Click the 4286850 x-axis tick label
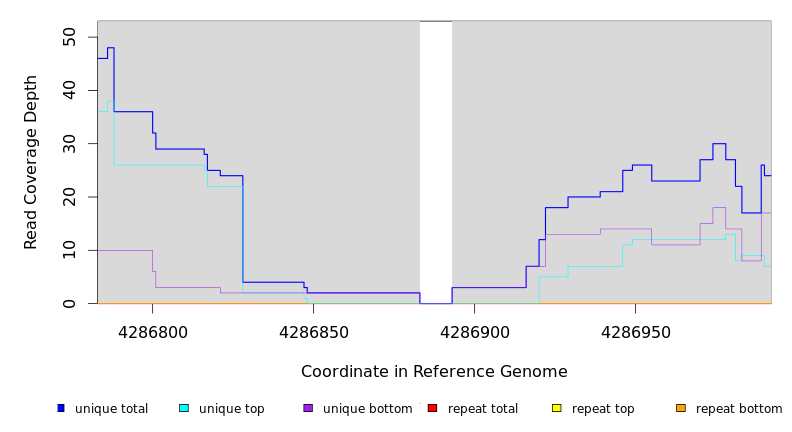 pos(313,331)
